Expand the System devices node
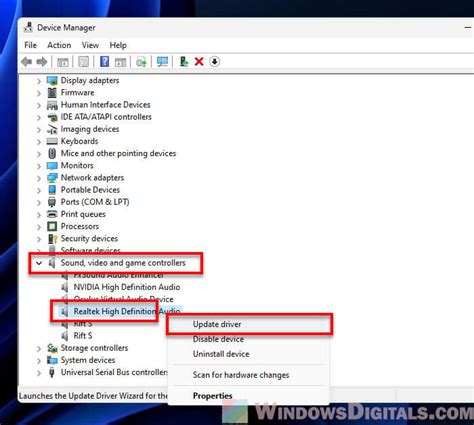474x425 pixels. tap(39, 361)
